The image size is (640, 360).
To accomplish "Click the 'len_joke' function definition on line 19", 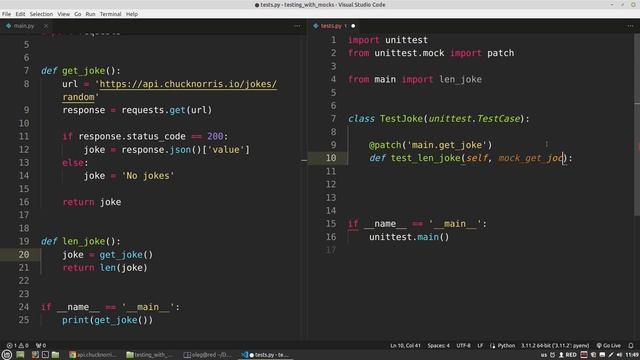I will point(84,241).
